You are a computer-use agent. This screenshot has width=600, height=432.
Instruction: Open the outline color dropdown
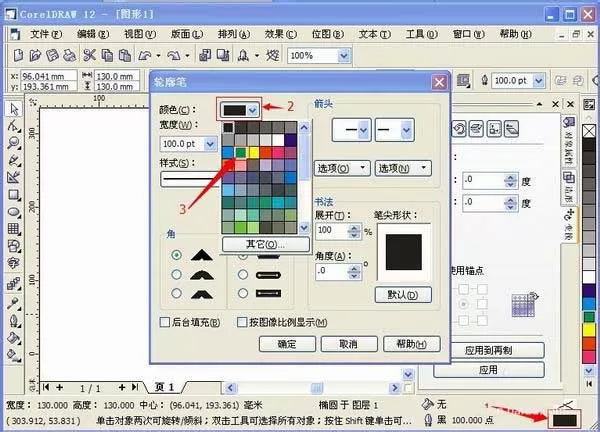click(x=252, y=110)
